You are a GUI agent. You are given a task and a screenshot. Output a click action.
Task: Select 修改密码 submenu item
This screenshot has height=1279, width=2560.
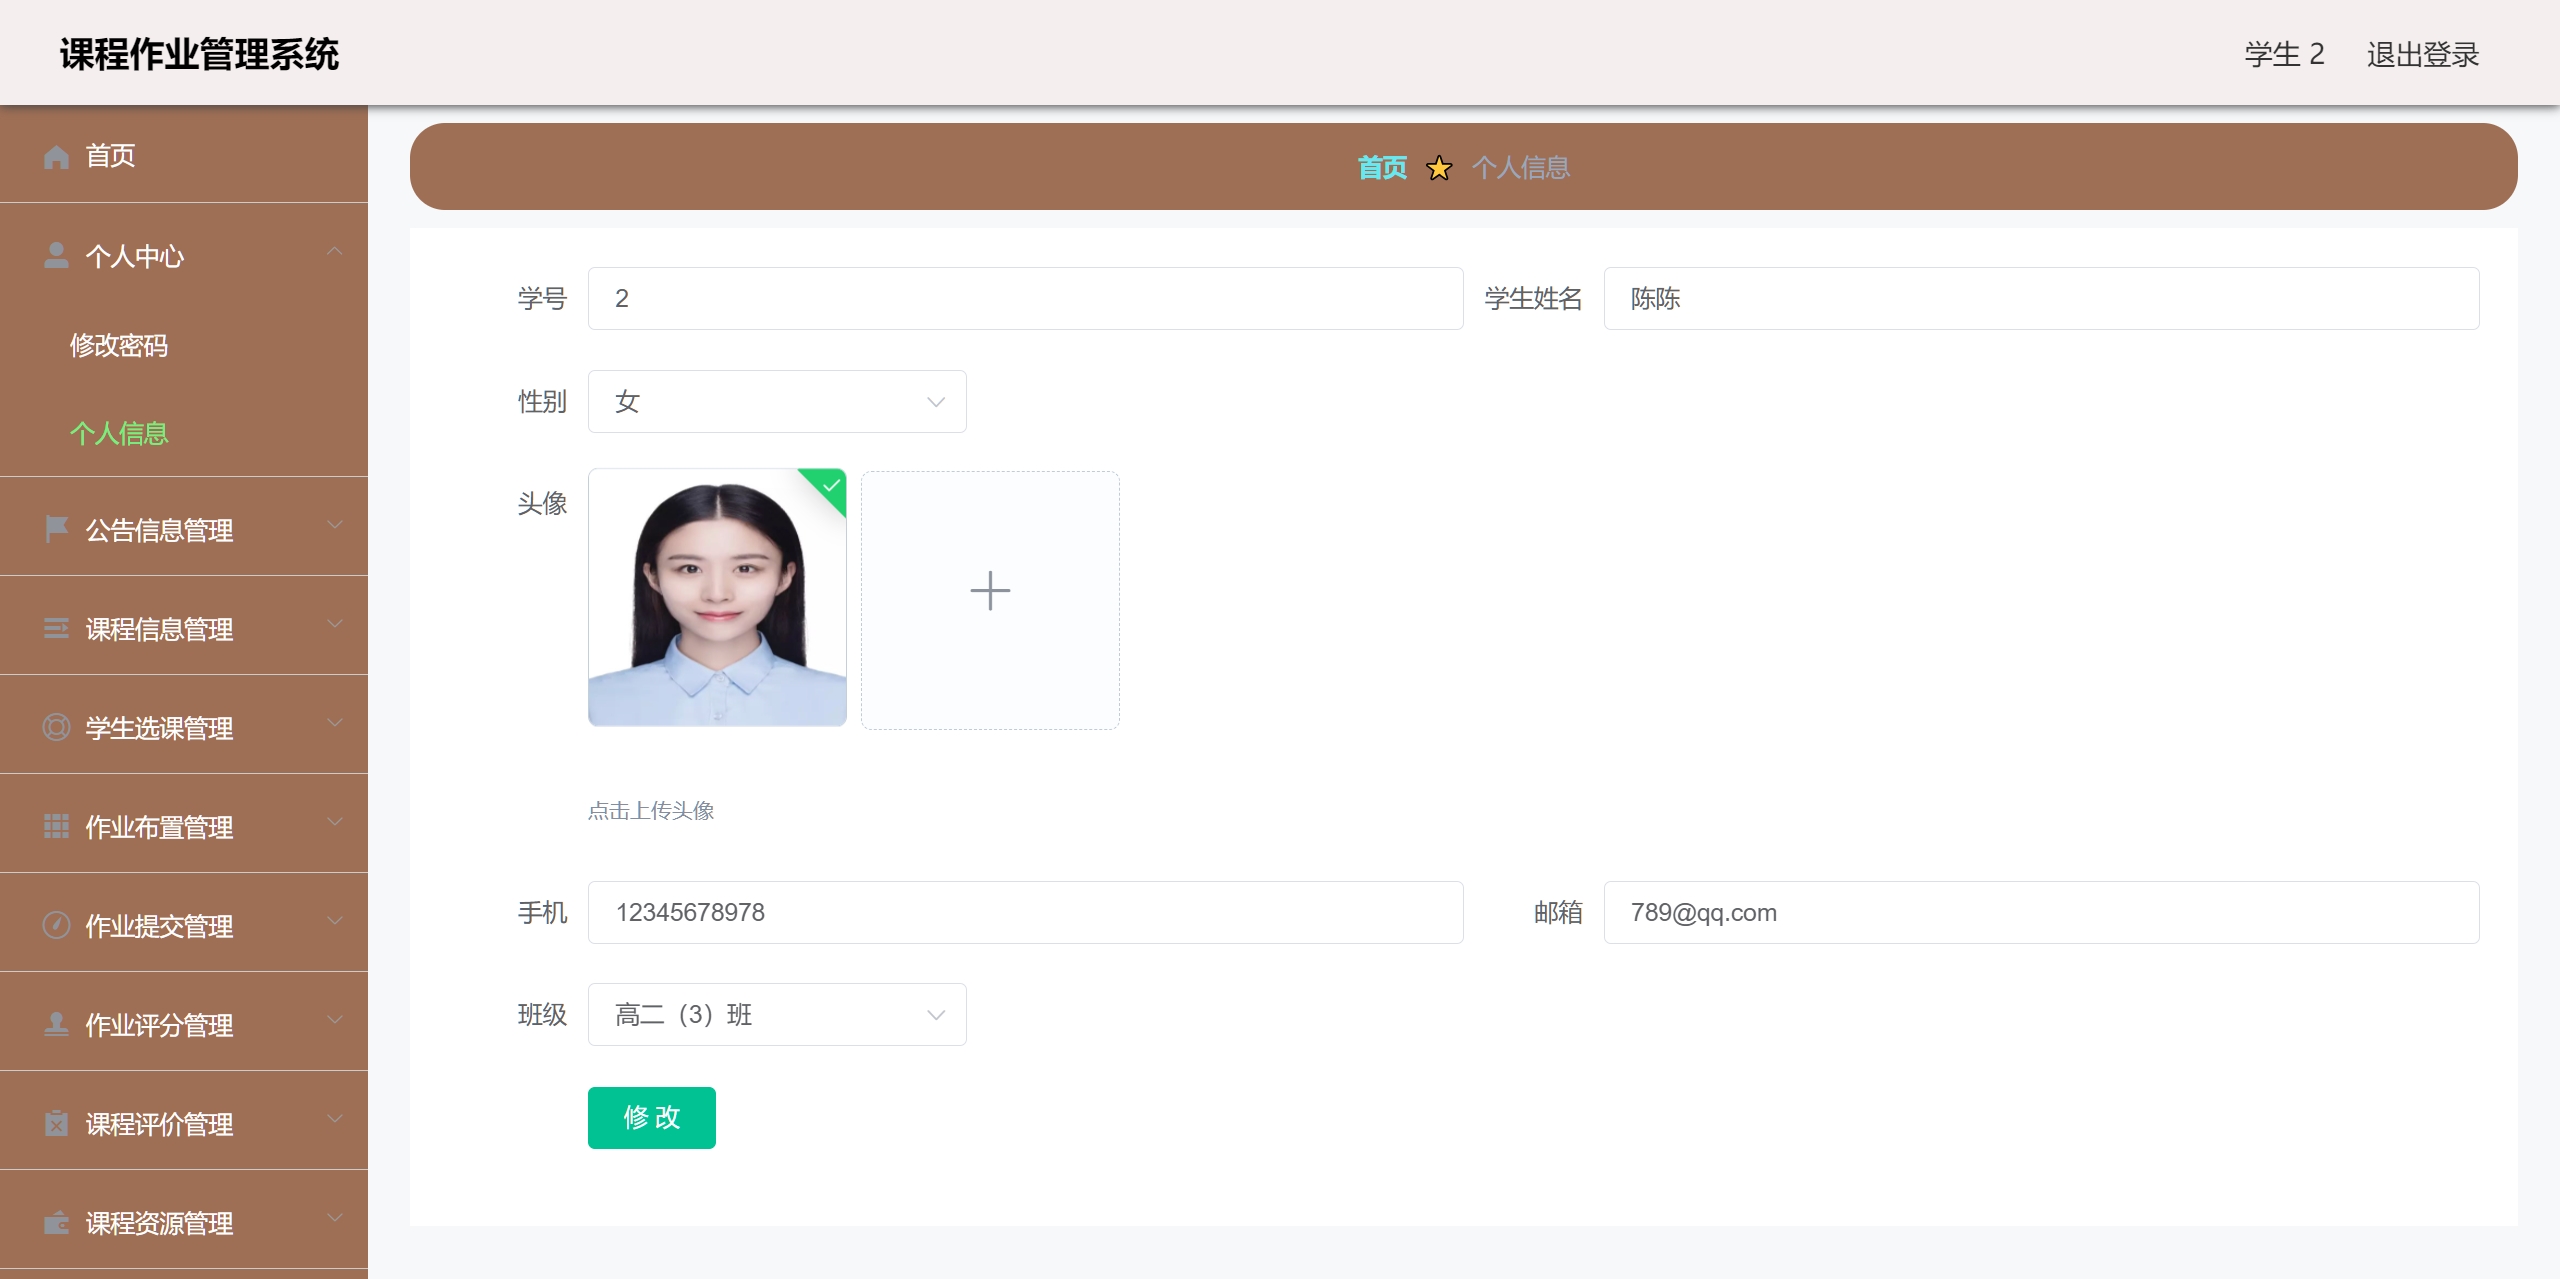[184, 345]
